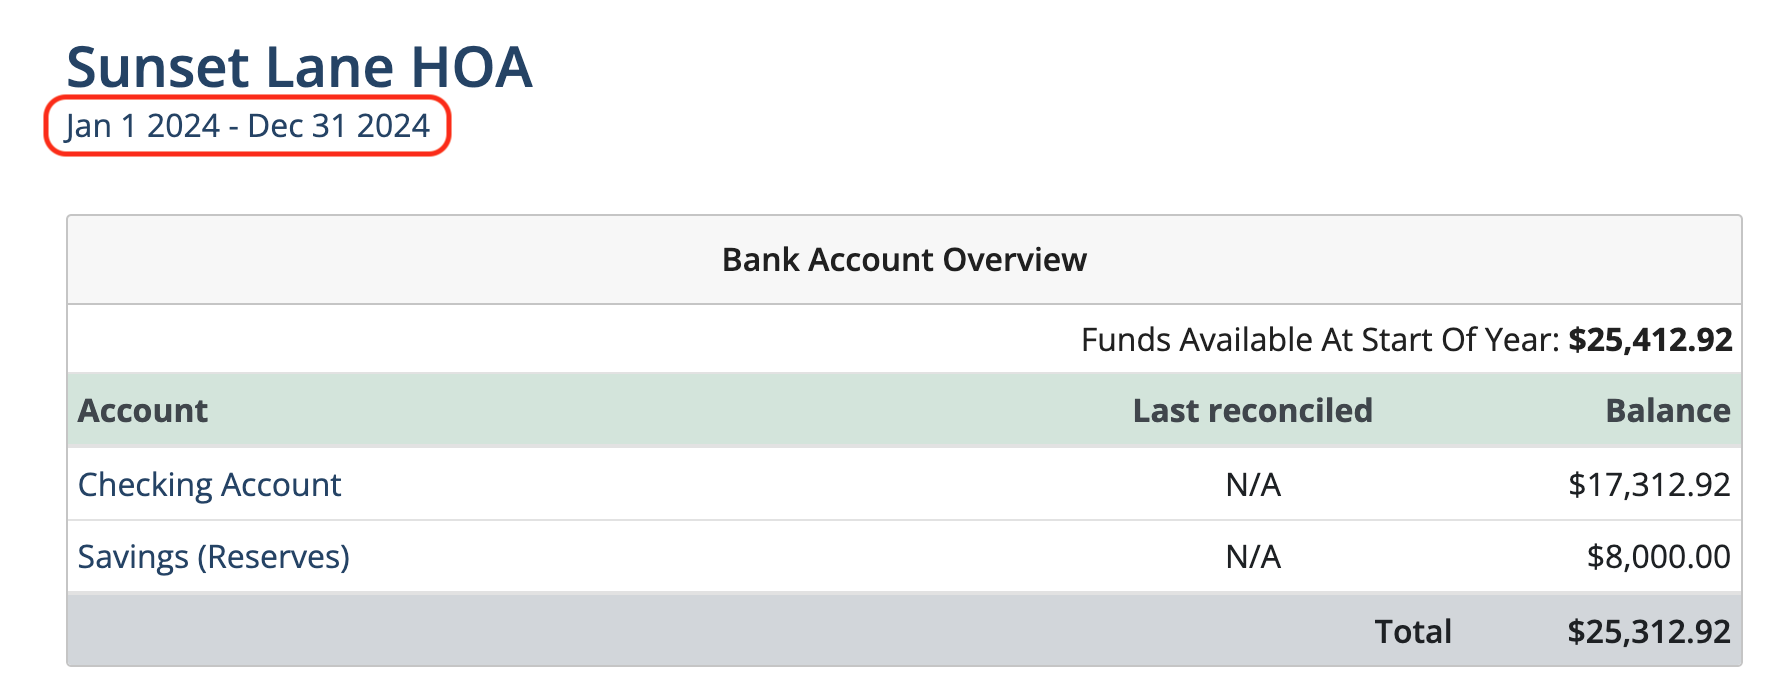
Task: Click the Dec 31 2024 end date
Action: point(338,126)
